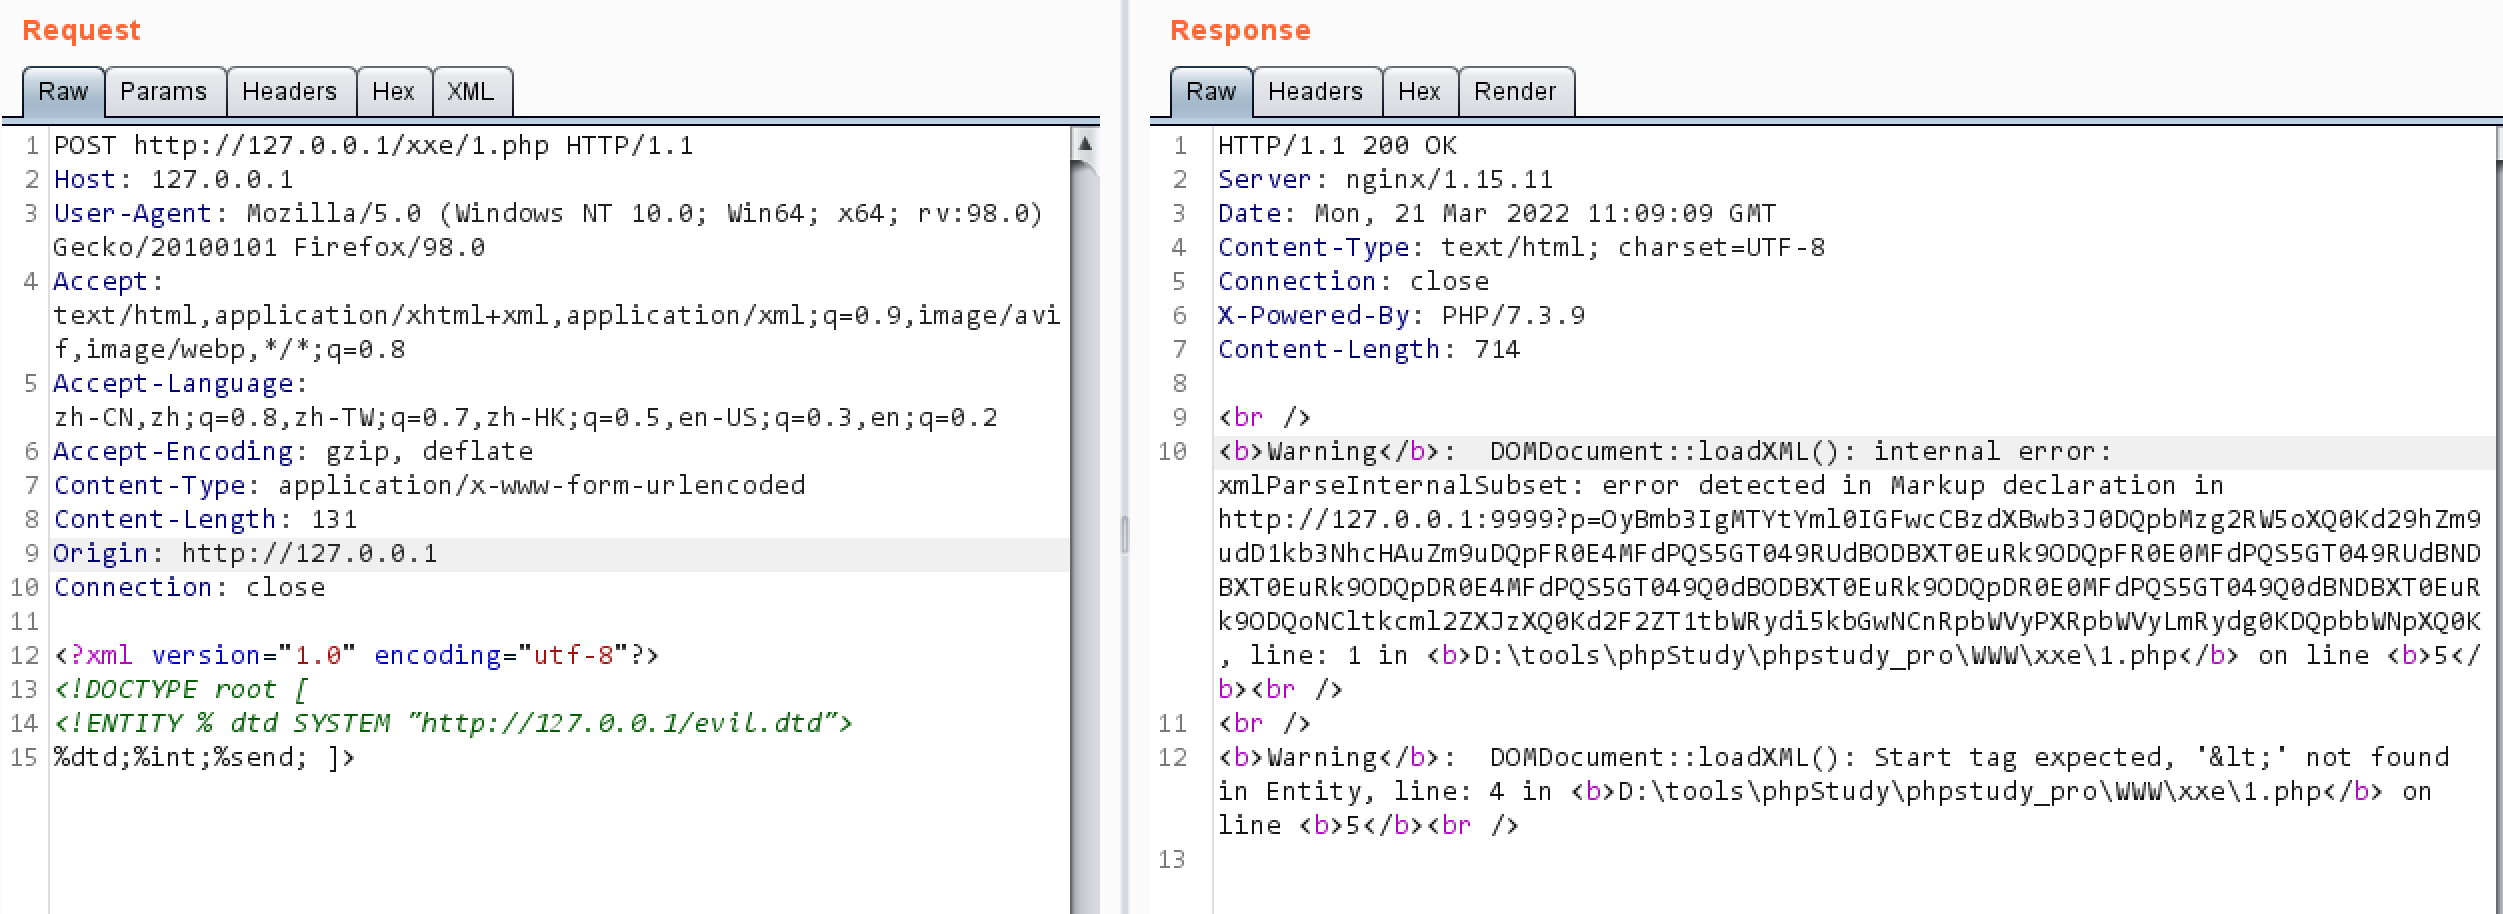Viewport: 2503px width, 914px height.
Task: Click the ENTITY dtd SYSTEM line
Action: (x=454, y=724)
